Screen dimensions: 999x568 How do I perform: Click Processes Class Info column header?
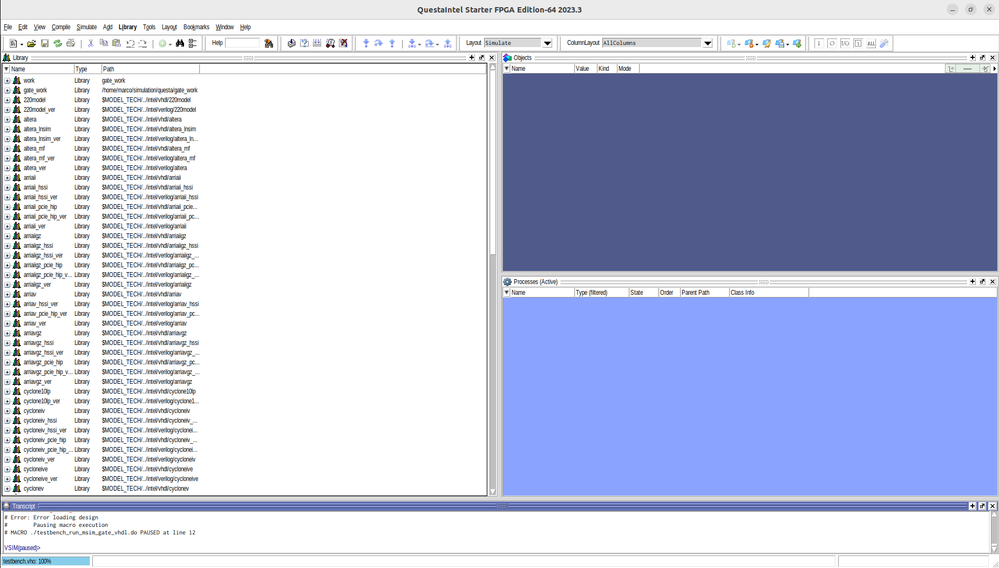pyautogui.click(x=768, y=292)
